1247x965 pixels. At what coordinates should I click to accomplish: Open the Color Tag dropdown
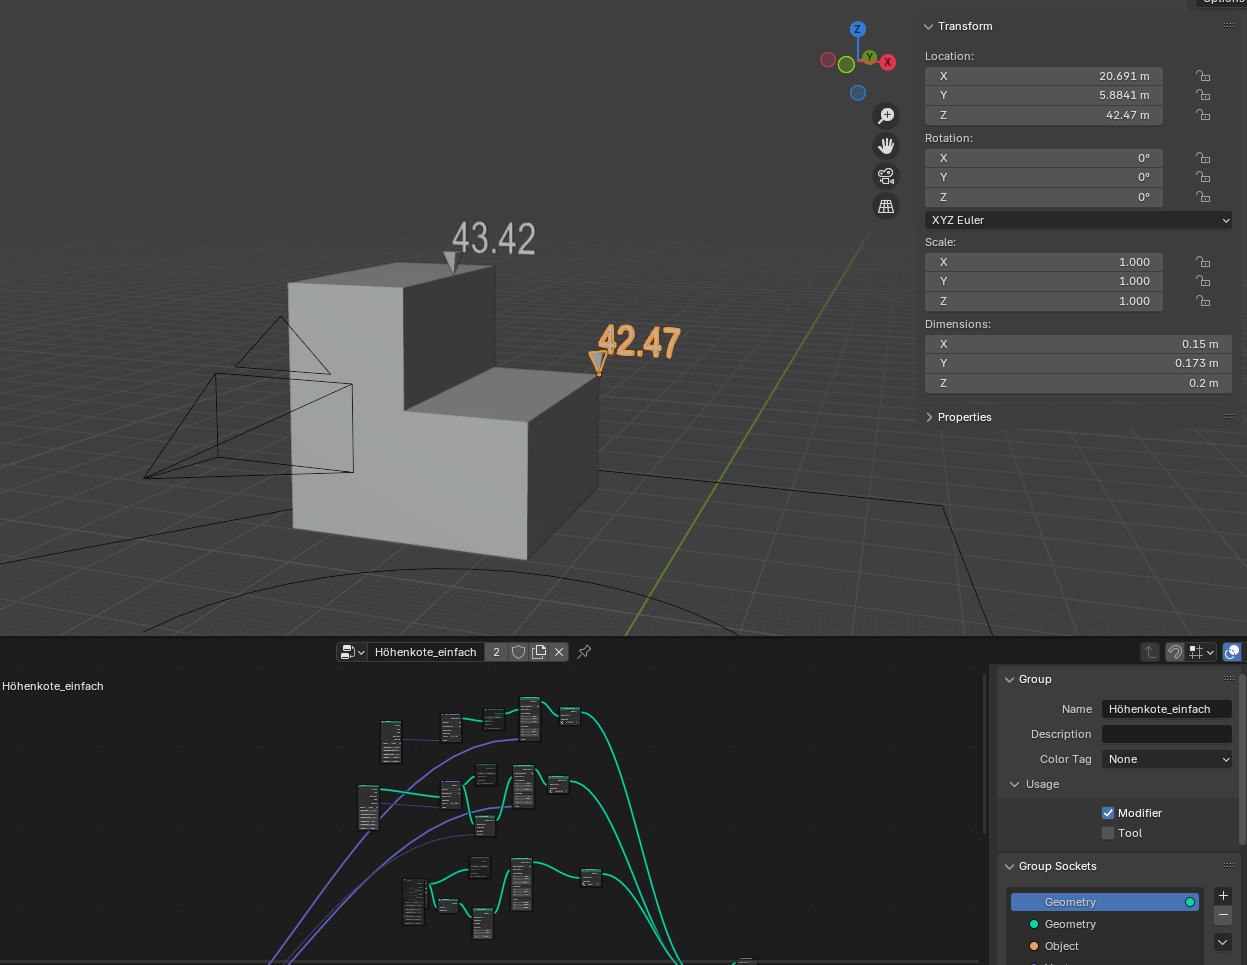1167,759
